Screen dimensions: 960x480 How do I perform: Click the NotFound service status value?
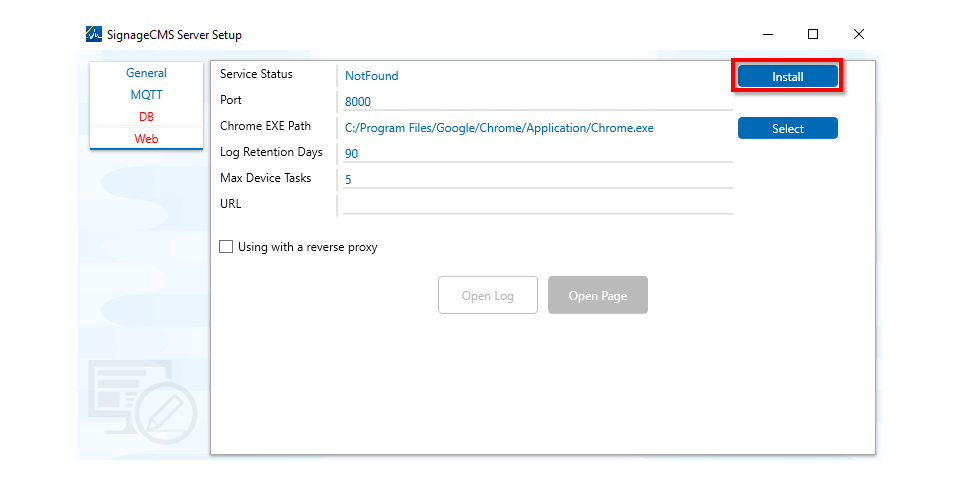(372, 76)
